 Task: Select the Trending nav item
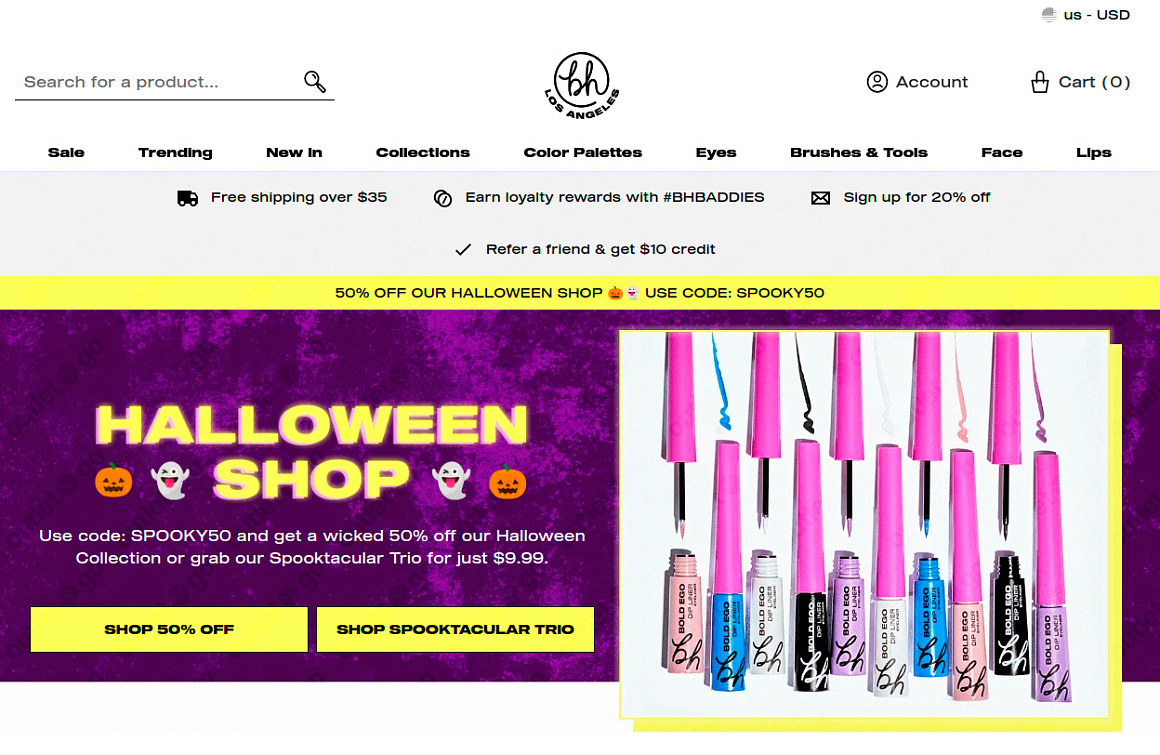click(x=175, y=152)
